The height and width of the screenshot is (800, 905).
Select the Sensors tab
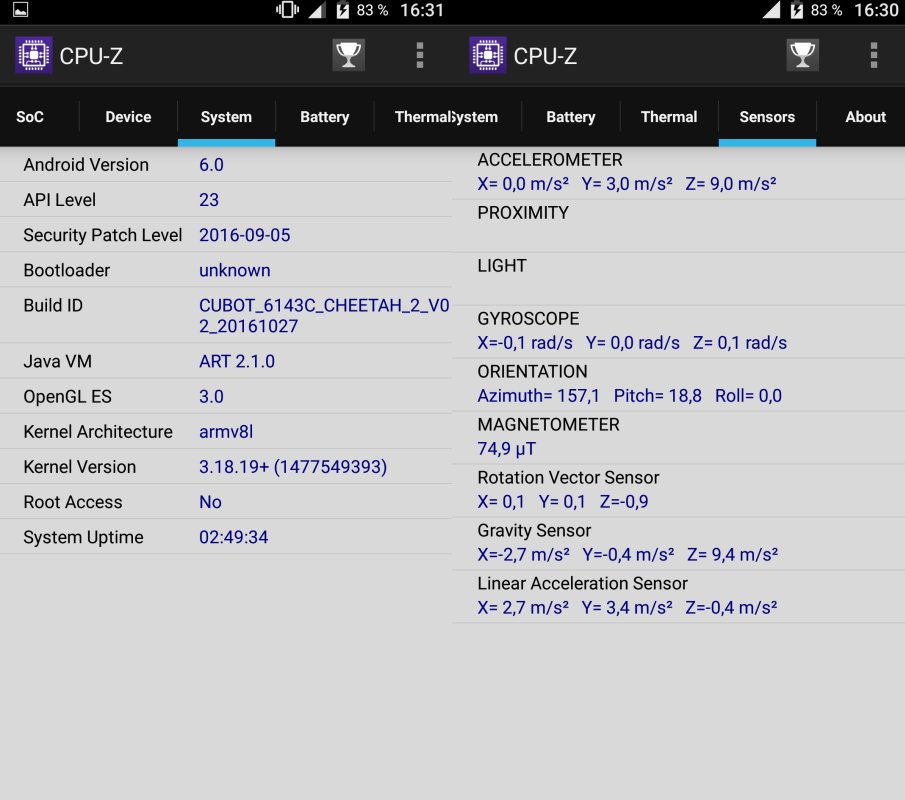tap(767, 117)
